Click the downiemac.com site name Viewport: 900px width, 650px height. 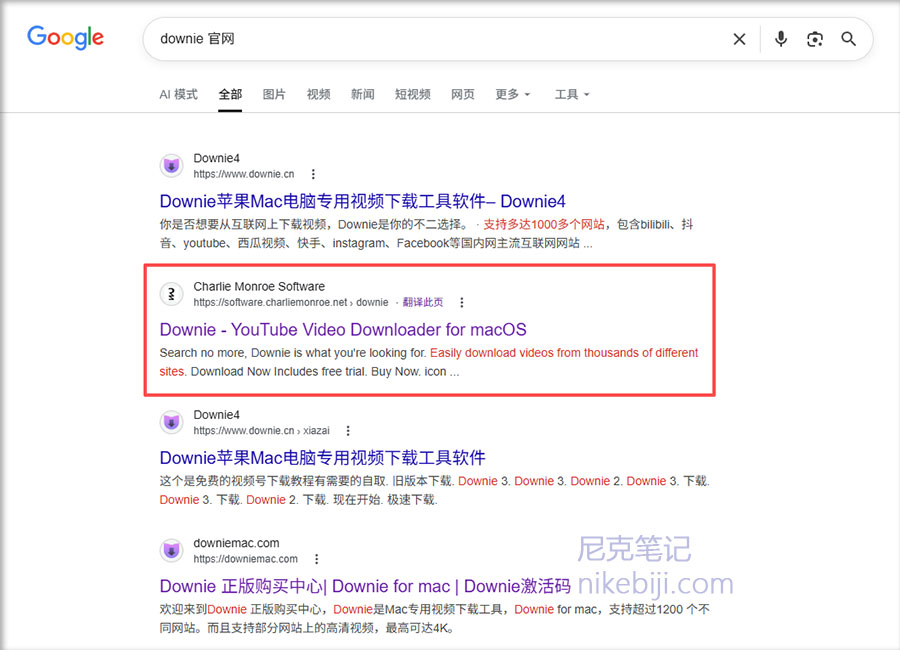tap(236, 543)
